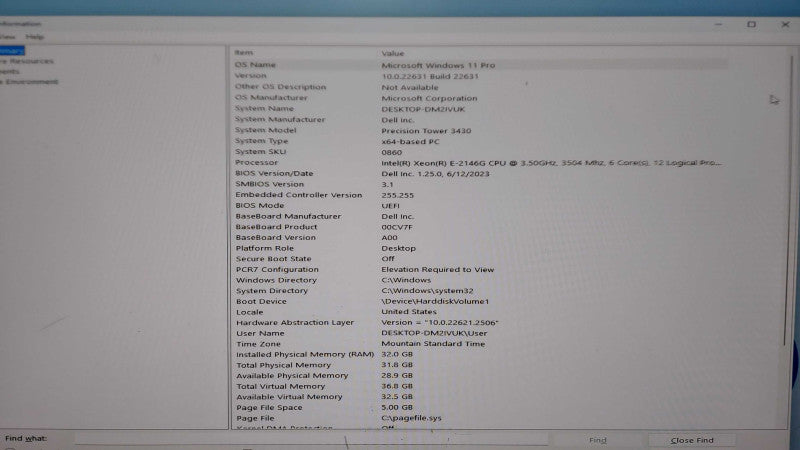Screen dimensions: 800x450
Task: Select the BaseBoard Manufacturer row label
Action: (288, 216)
